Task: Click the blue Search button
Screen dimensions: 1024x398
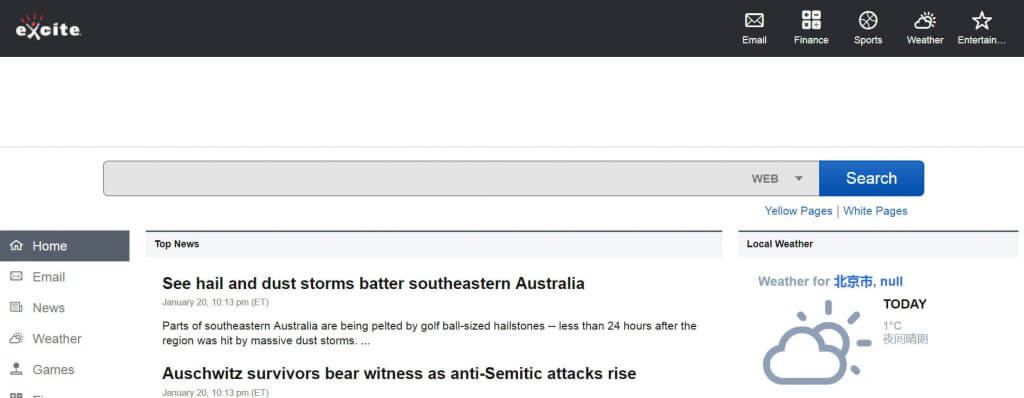Action: pyautogui.click(x=871, y=178)
